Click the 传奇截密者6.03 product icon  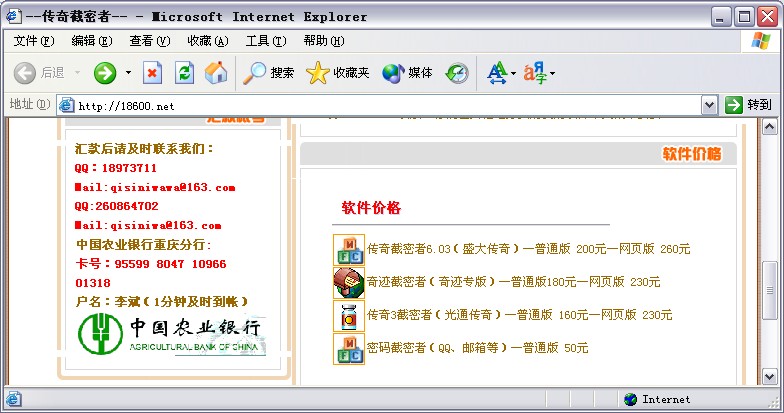point(349,250)
